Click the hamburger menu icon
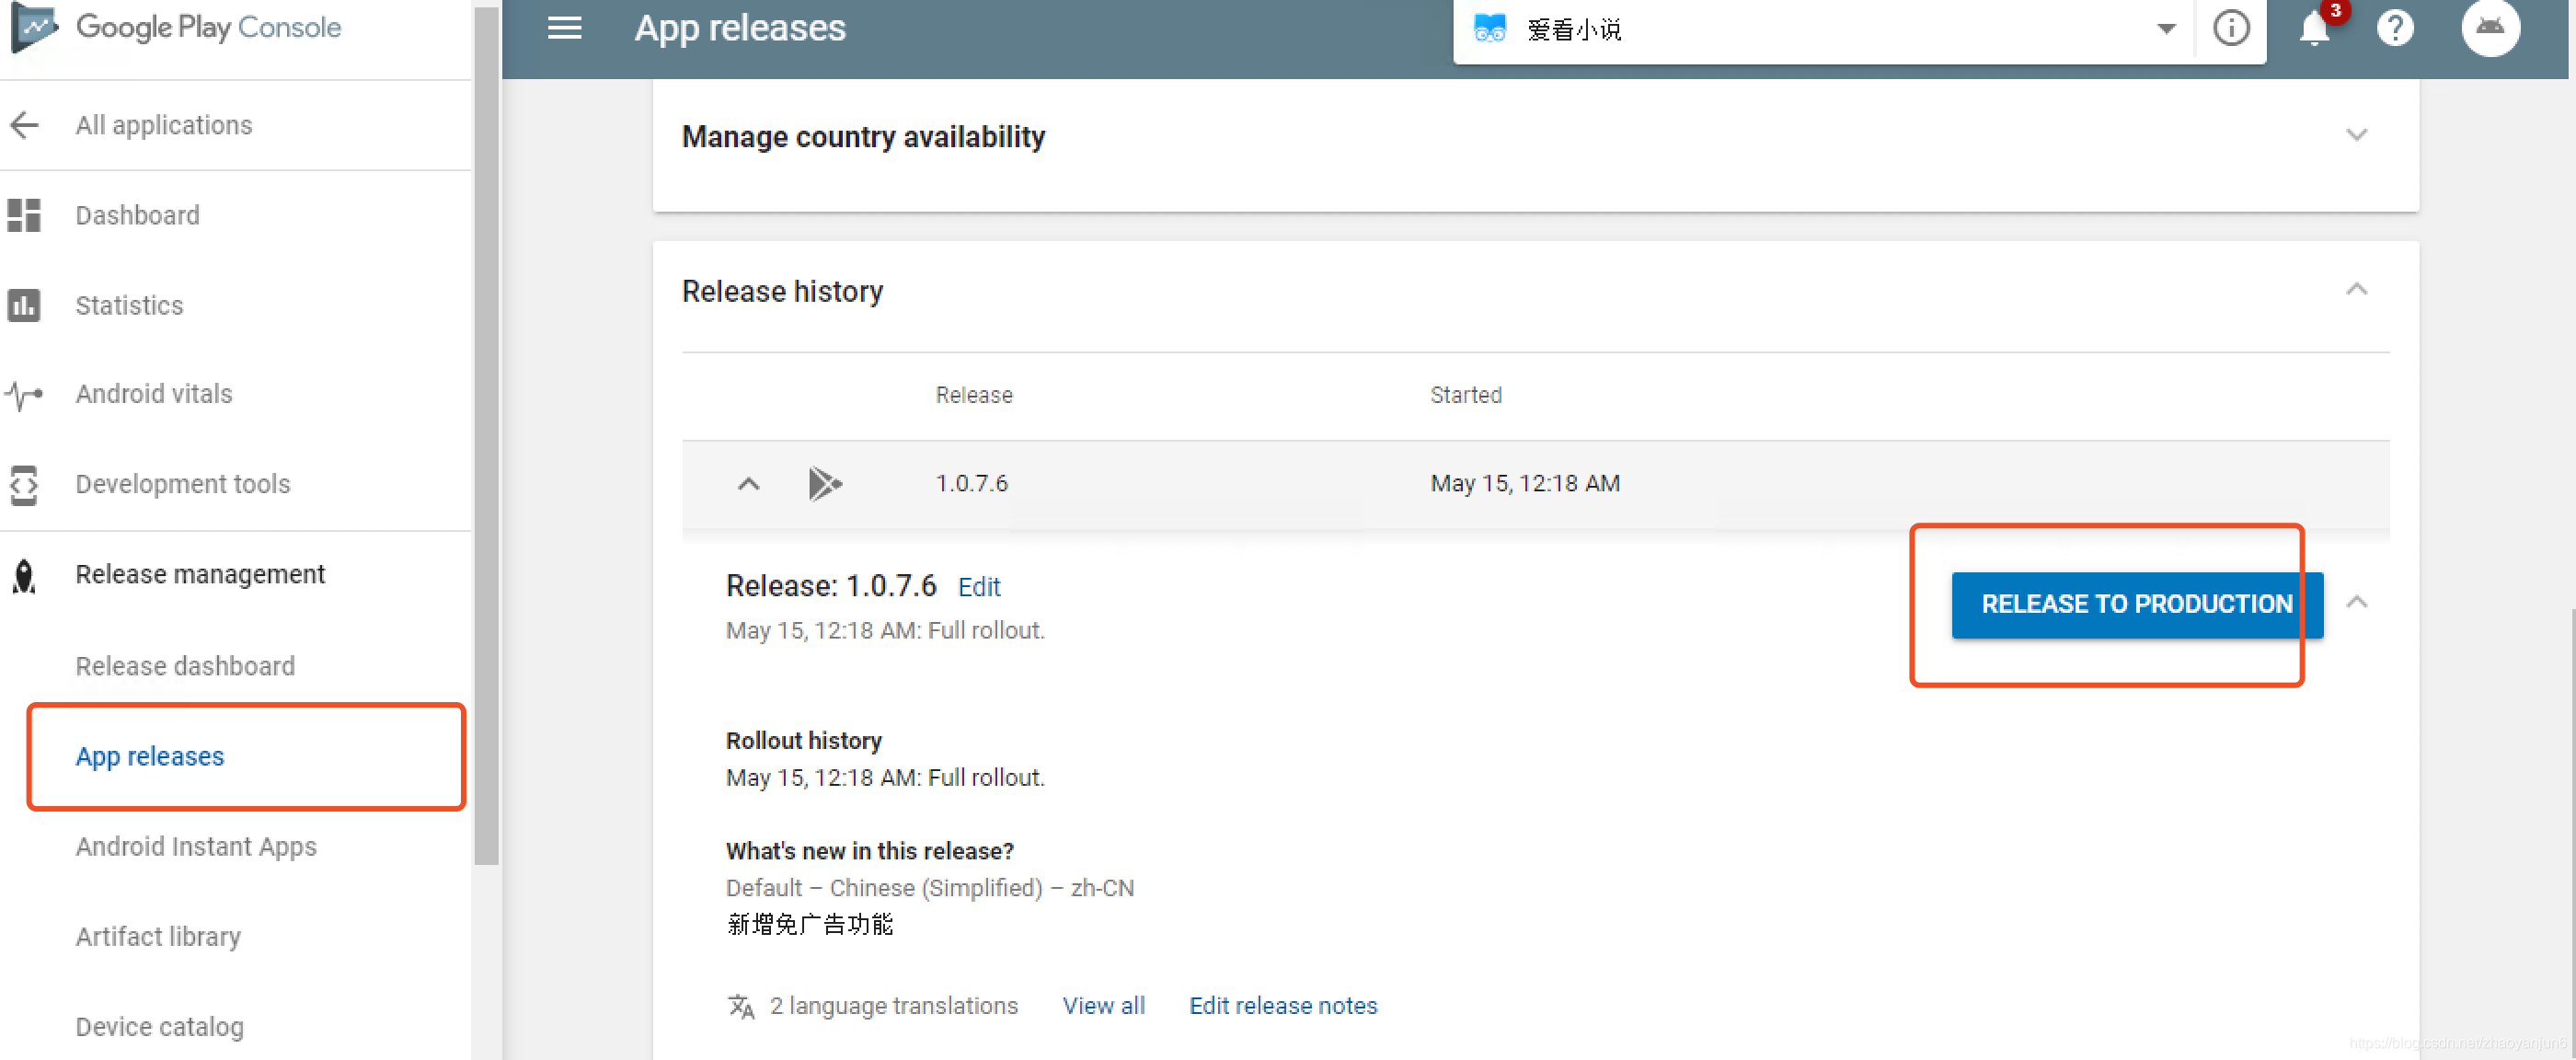Screen dimensions: 2576x1060 tap(564, 28)
